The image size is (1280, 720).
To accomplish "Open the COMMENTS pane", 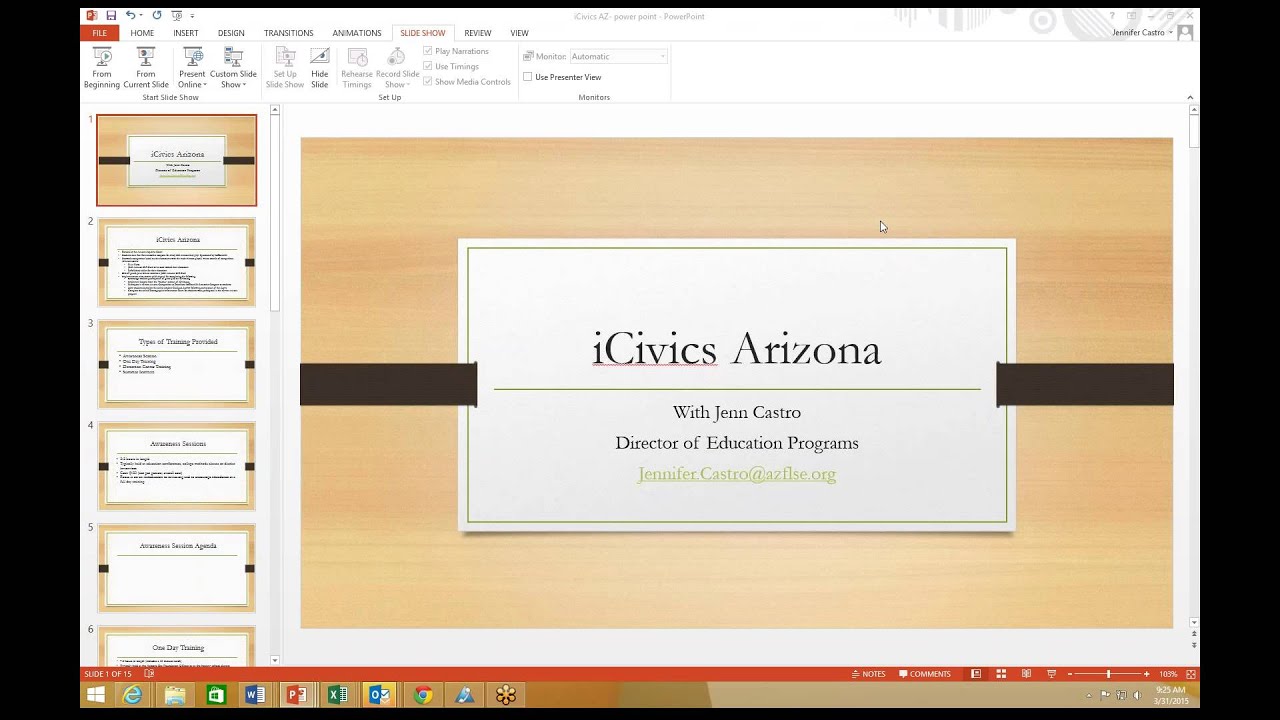I will point(925,674).
